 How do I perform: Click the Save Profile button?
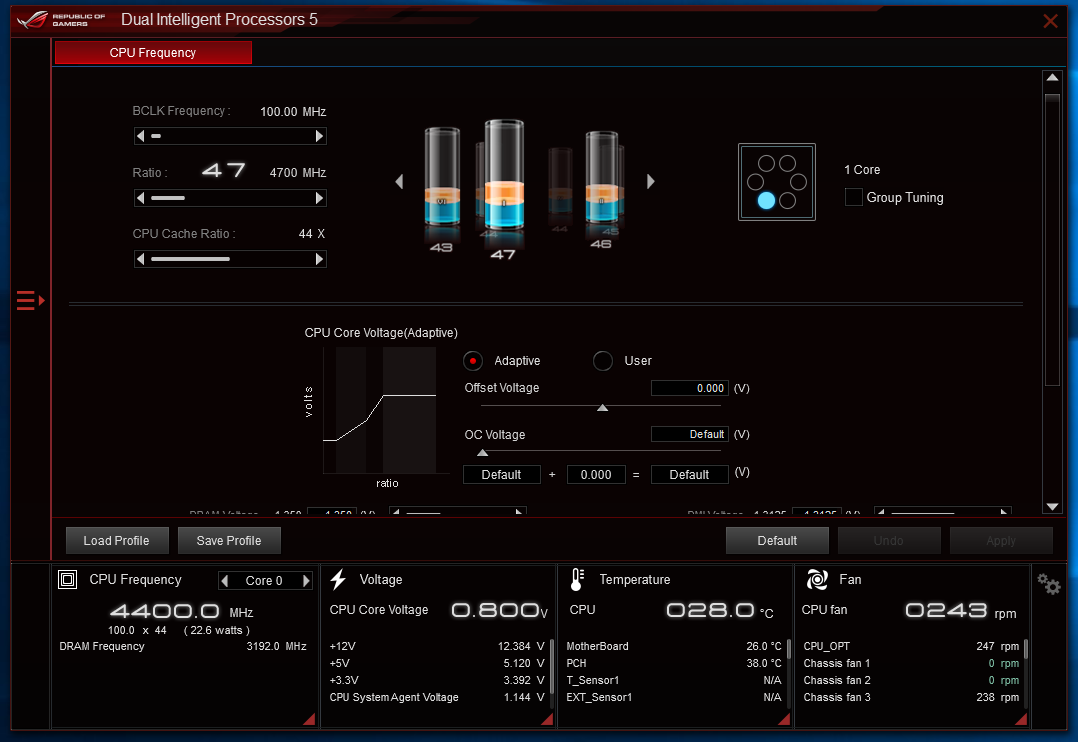click(229, 541)
